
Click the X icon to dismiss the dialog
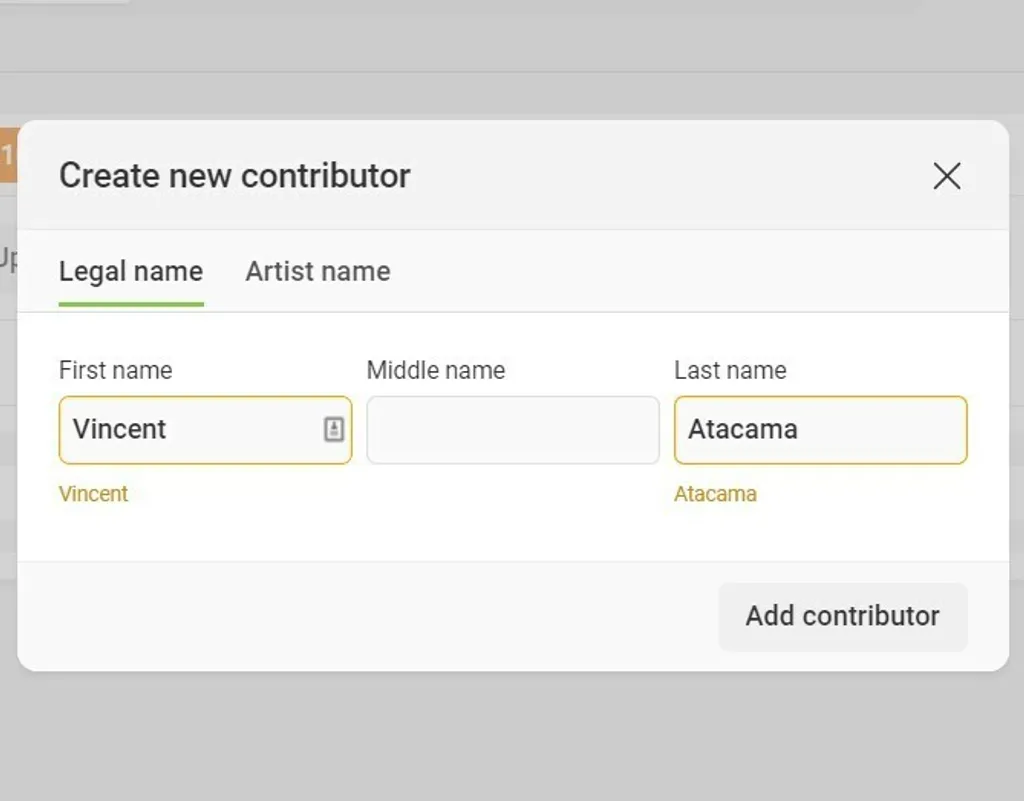coord(946,176)
